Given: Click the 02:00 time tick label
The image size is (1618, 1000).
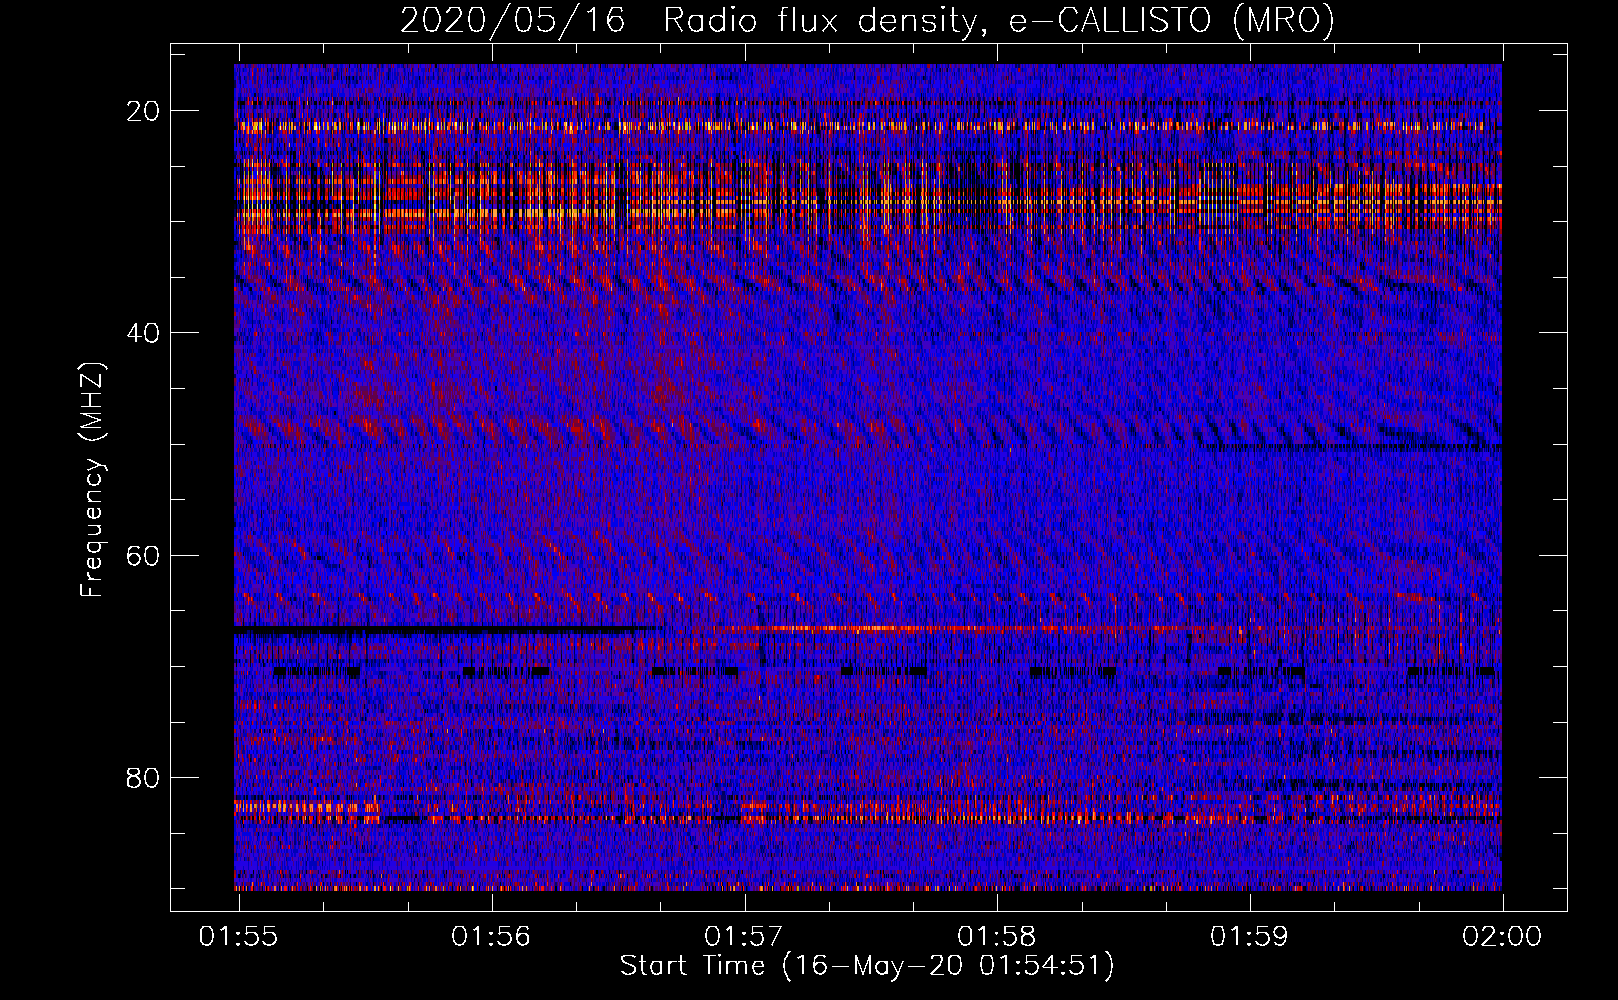Looking at the screenshot, I should pos(1502,937).
